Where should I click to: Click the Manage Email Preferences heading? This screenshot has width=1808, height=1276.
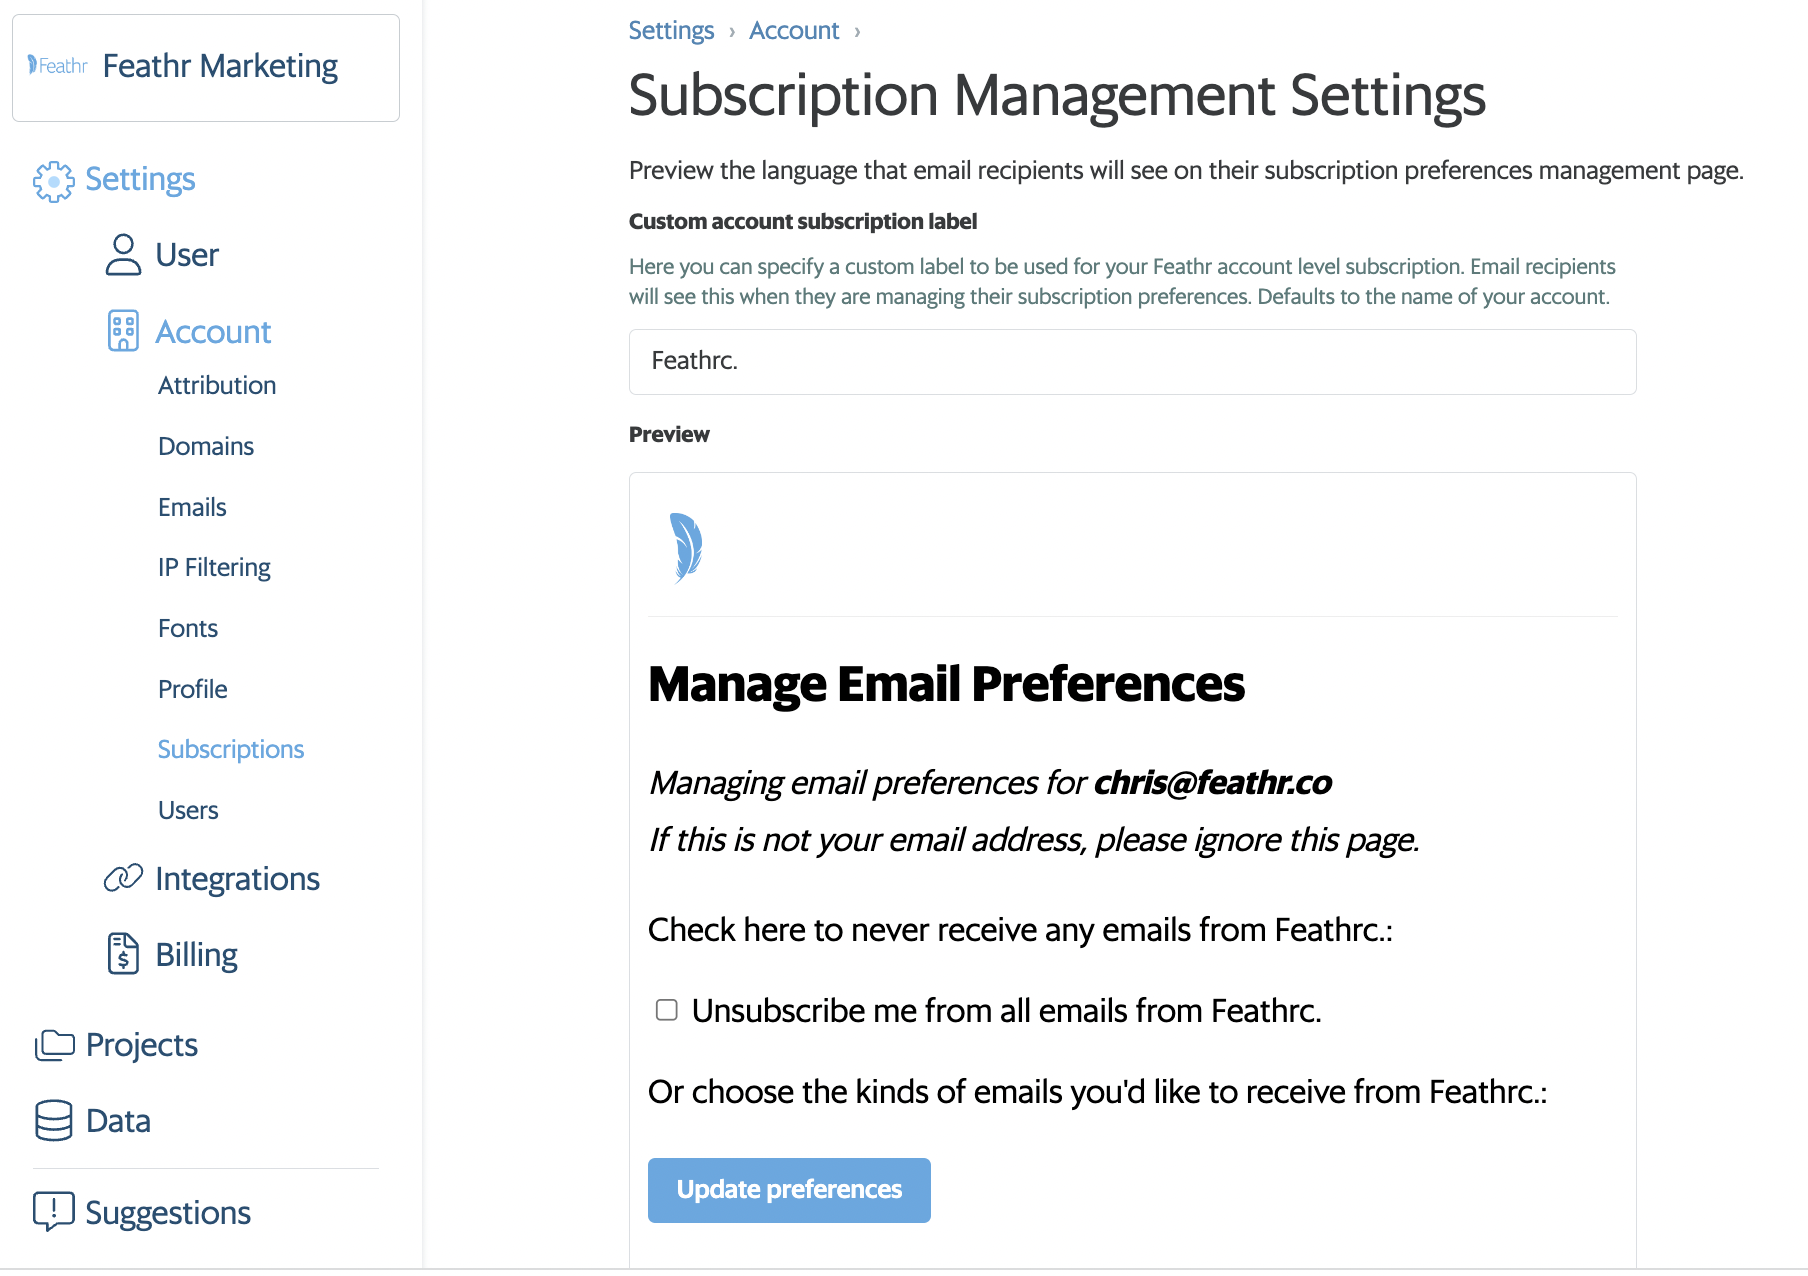(946, 685)
